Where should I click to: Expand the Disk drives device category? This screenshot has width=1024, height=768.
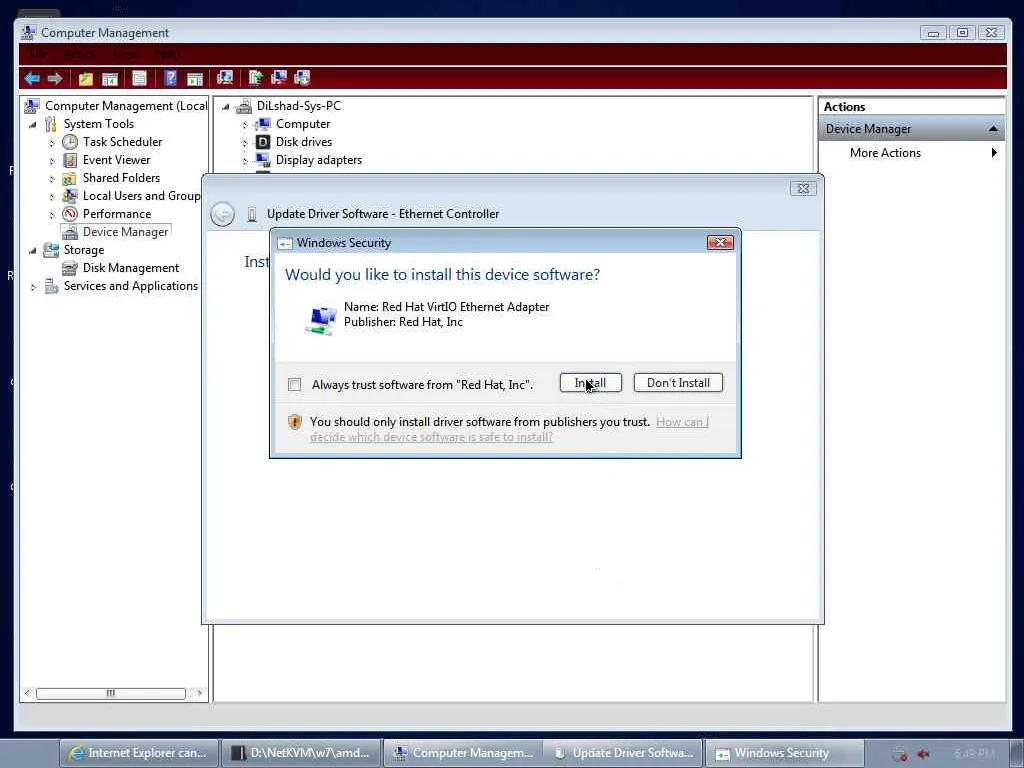click(245, 142)
